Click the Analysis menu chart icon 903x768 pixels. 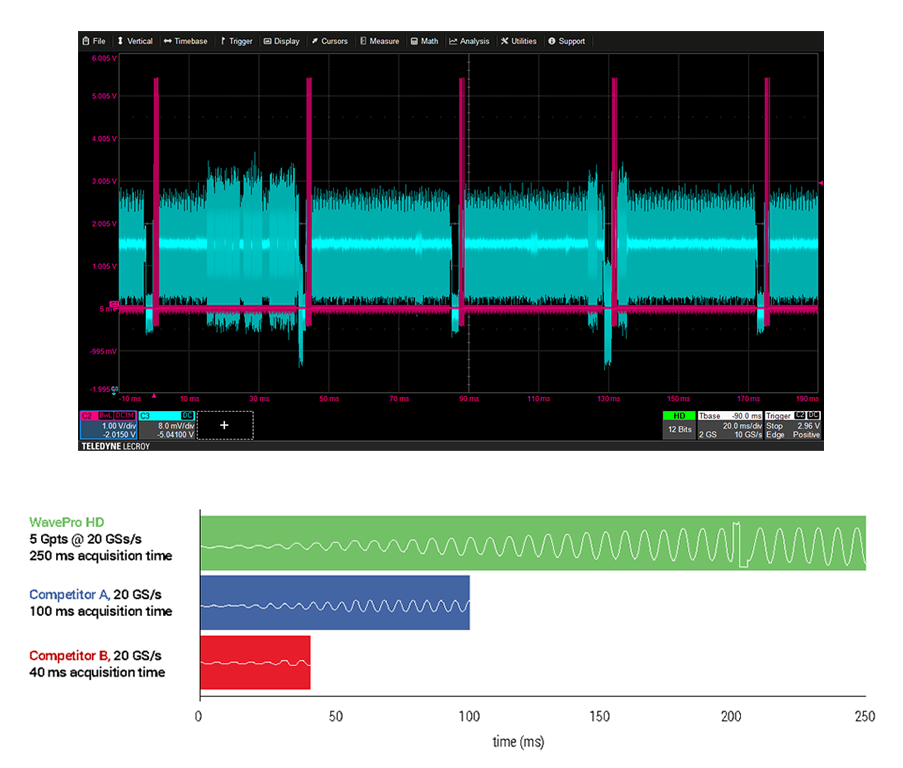[x=453, y=41]
